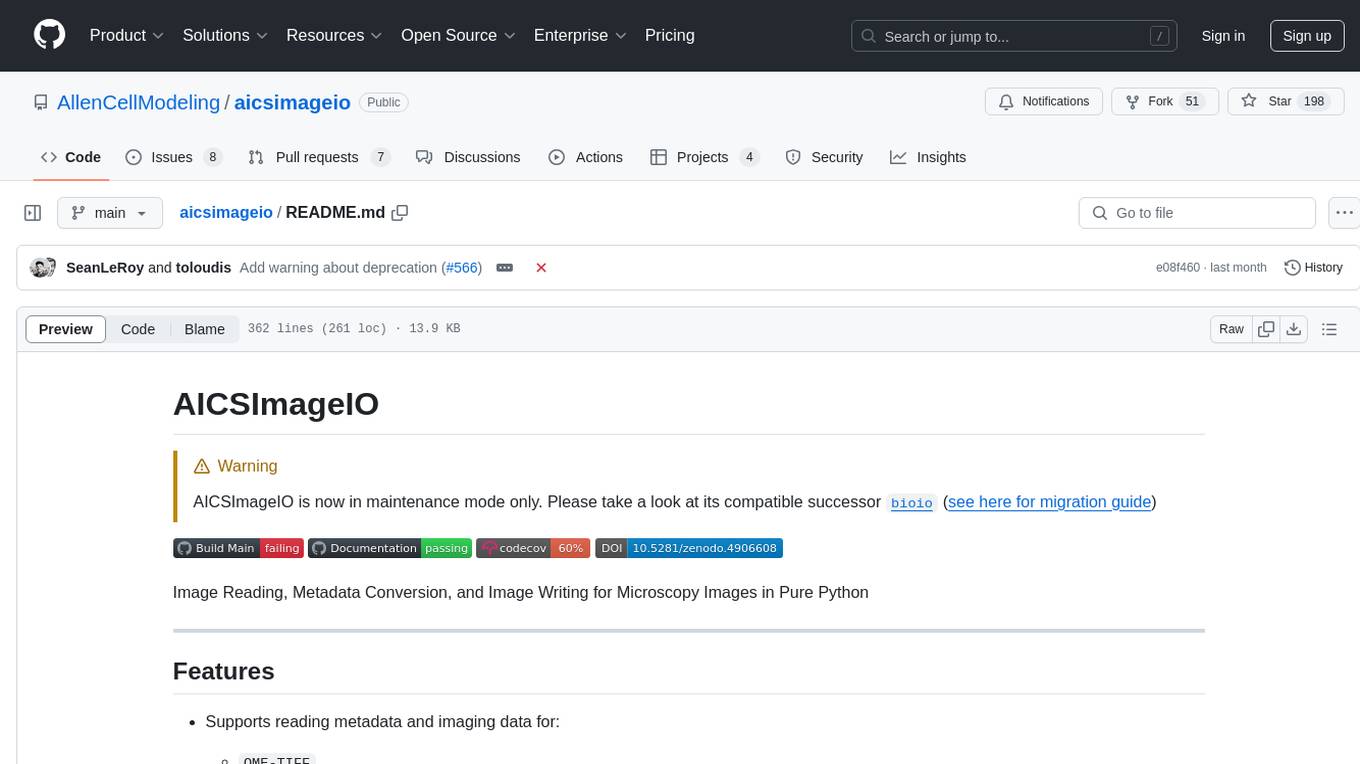The width and height of the screenshot is (1360, 764).
Task: Open the Actions tab
Action: coord(586,157)
